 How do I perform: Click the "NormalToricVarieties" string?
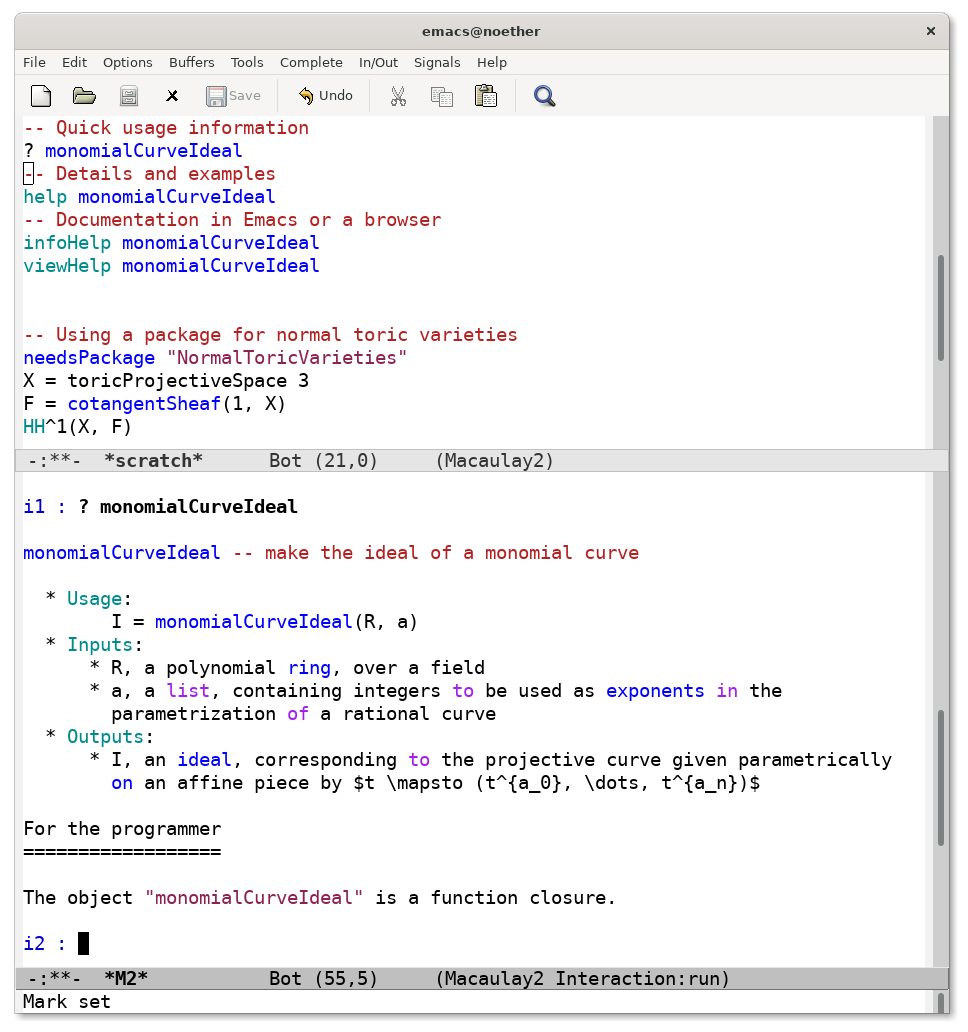287,358
